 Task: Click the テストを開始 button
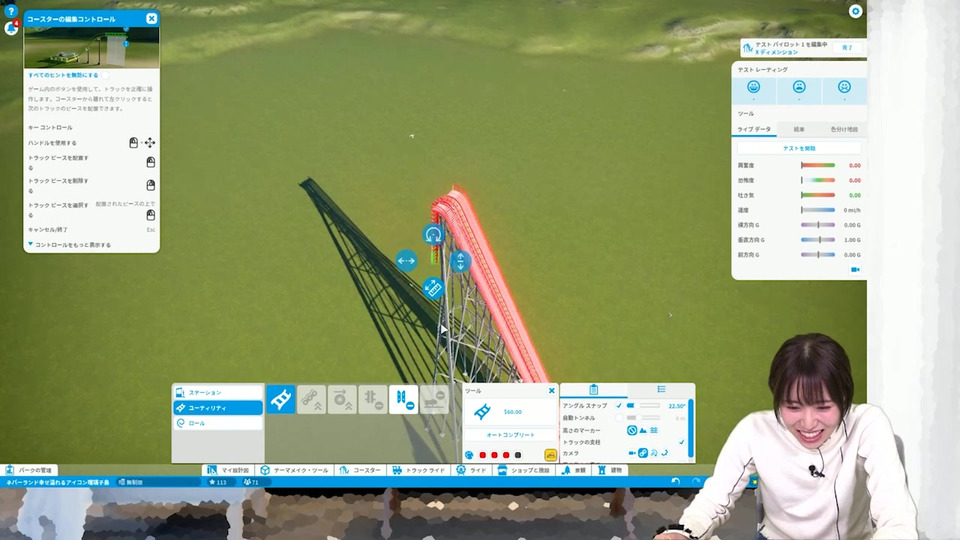pos(799,148)
